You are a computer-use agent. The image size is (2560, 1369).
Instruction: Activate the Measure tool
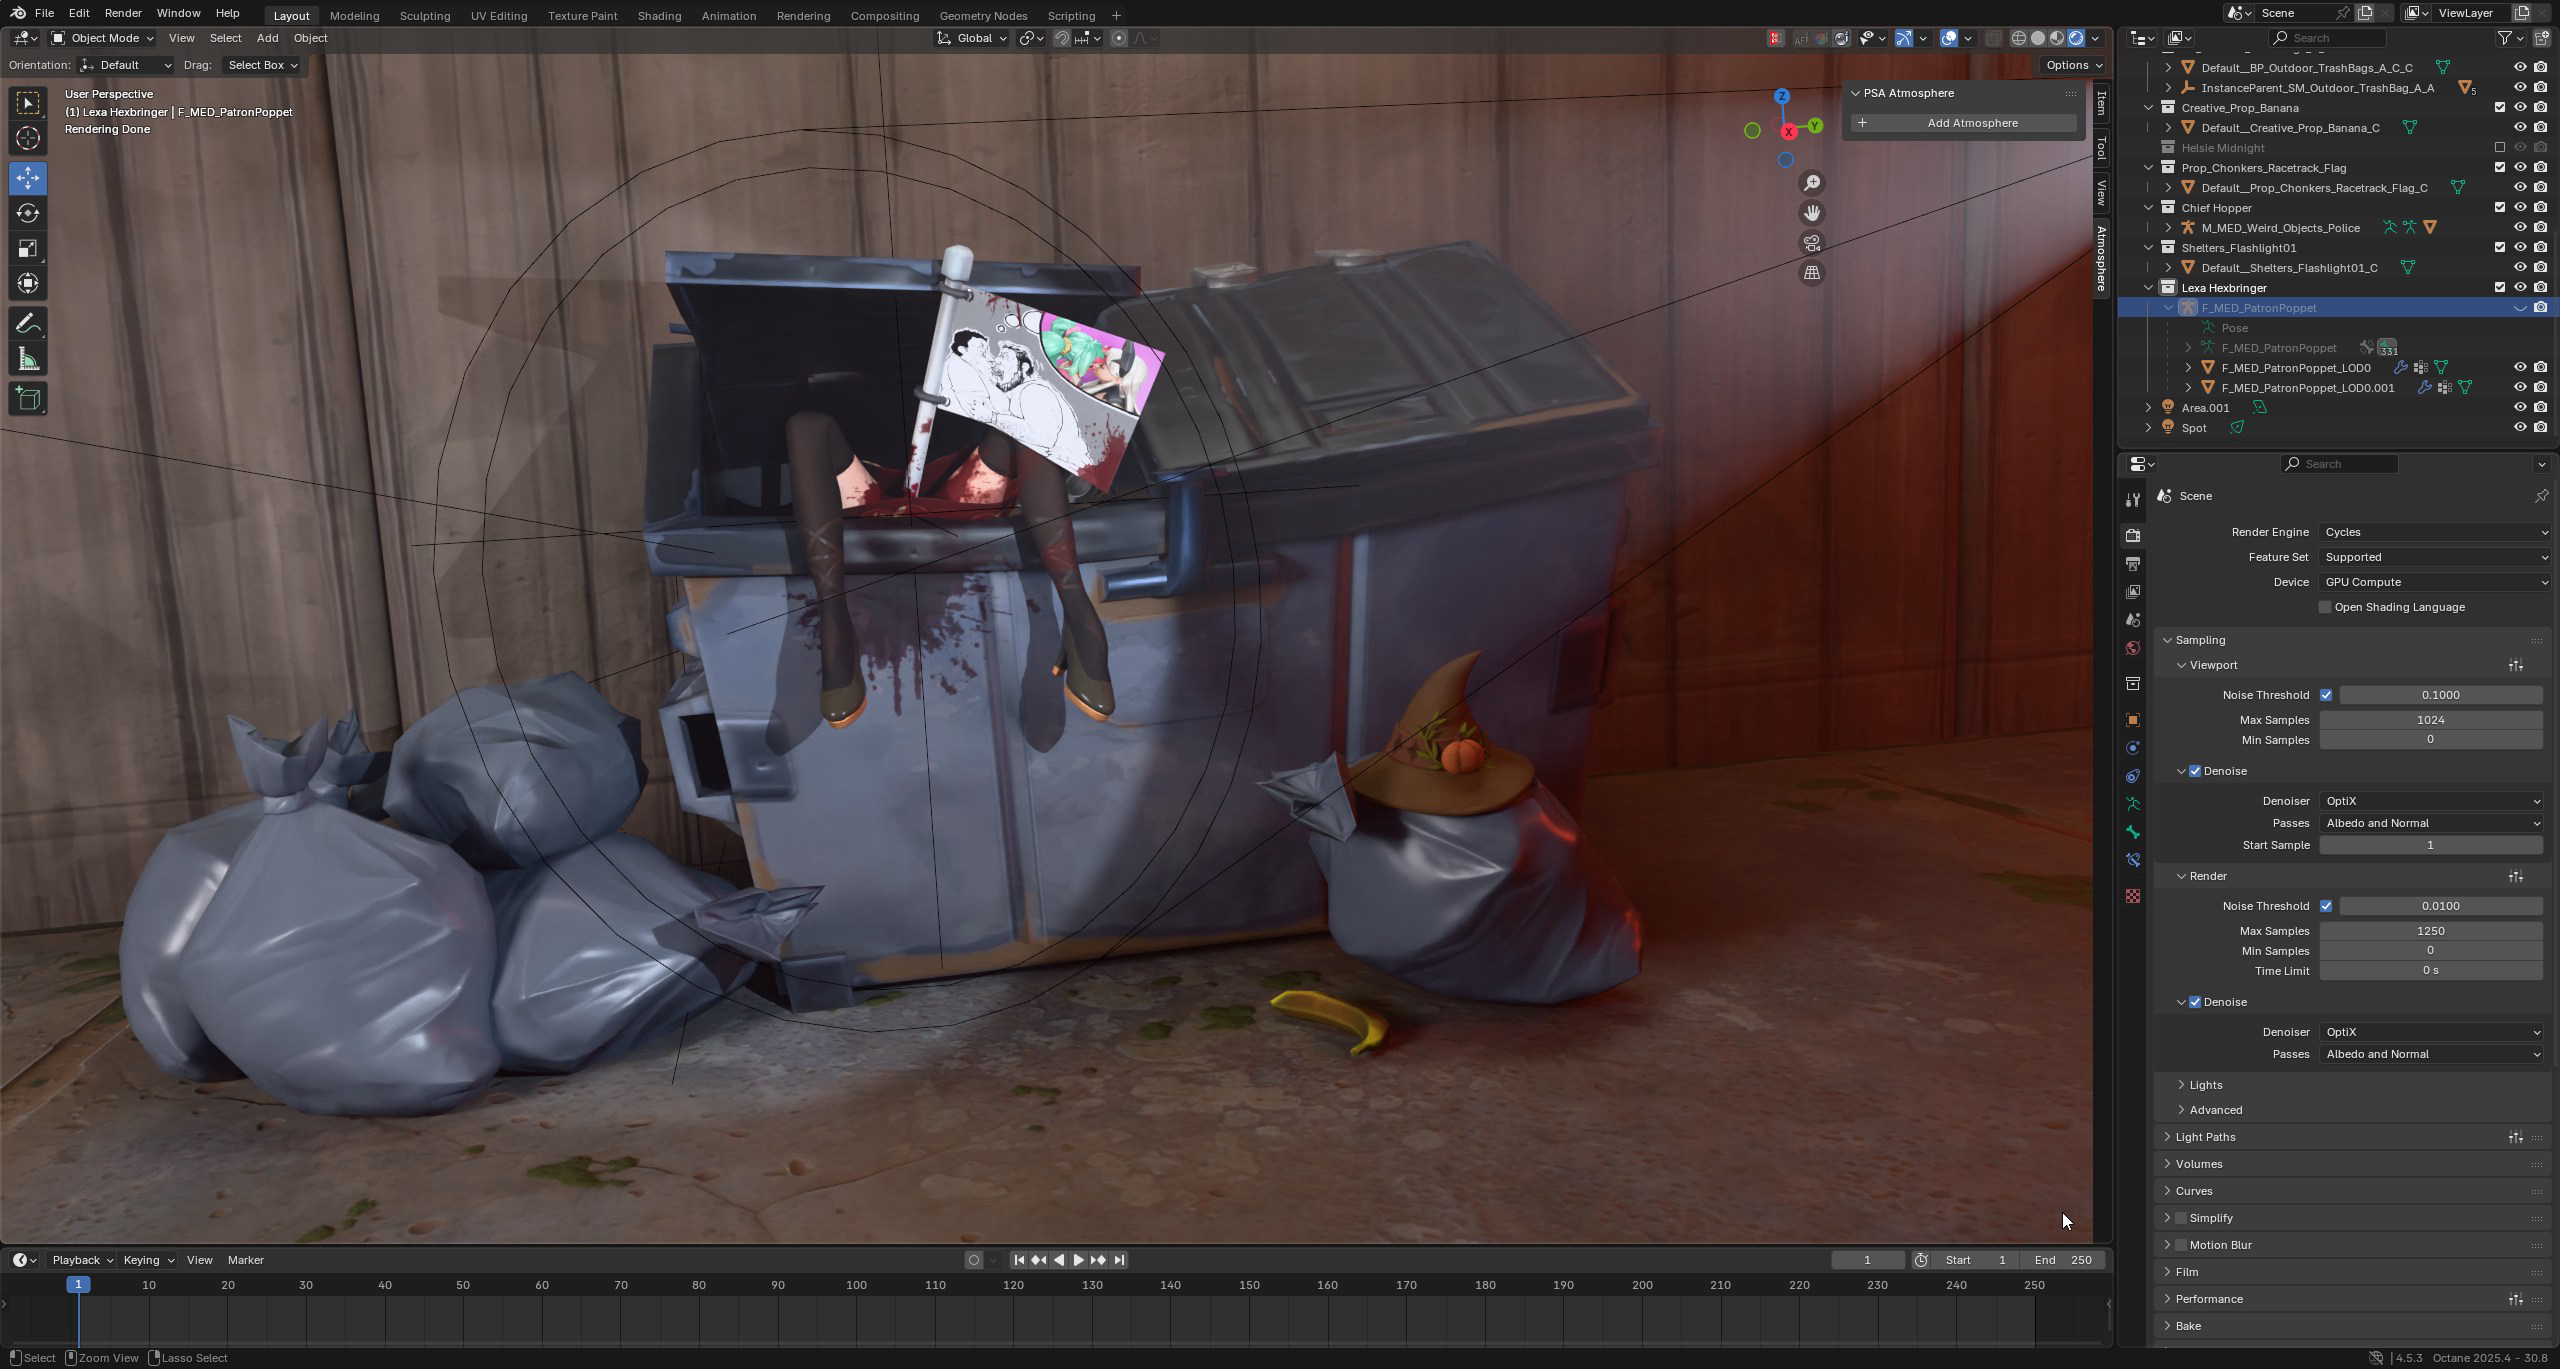28,360
